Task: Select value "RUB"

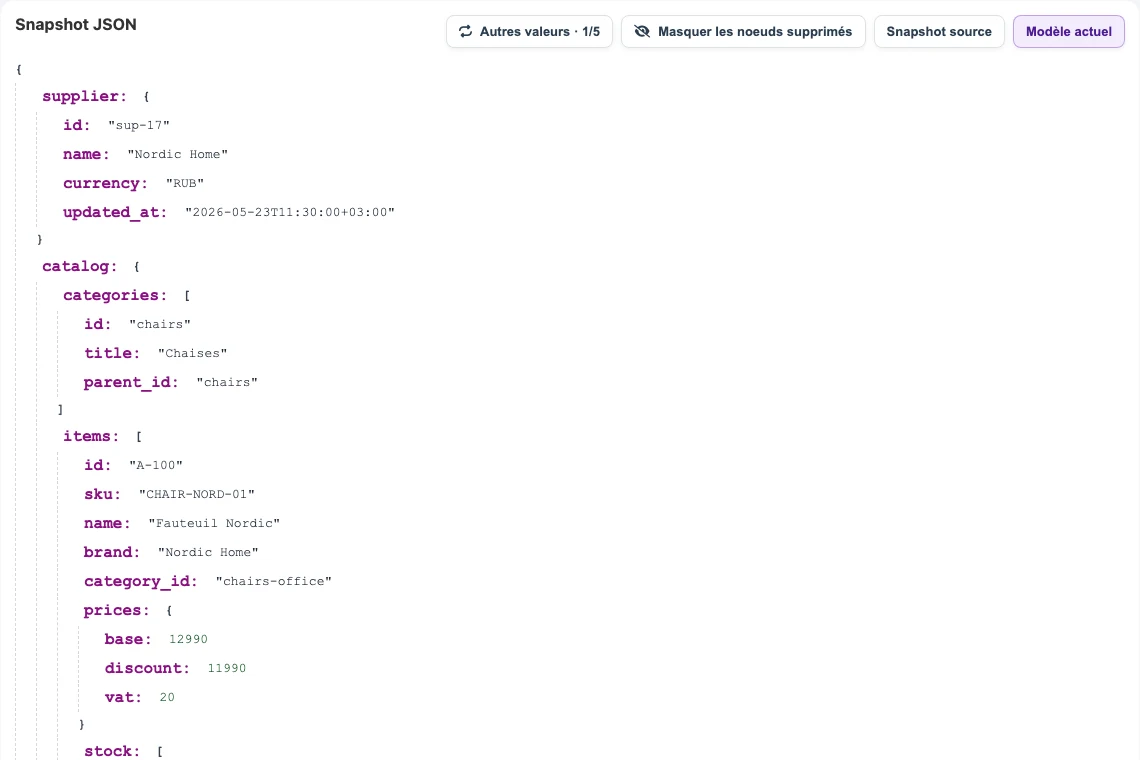Action: [185, 183]
